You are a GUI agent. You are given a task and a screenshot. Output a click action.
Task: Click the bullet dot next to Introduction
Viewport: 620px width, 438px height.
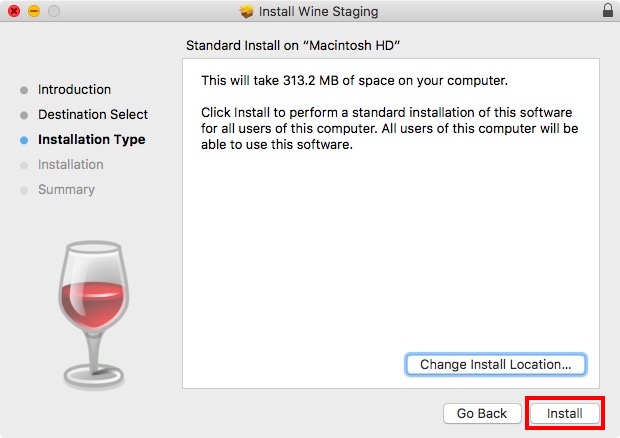[24, 90]
